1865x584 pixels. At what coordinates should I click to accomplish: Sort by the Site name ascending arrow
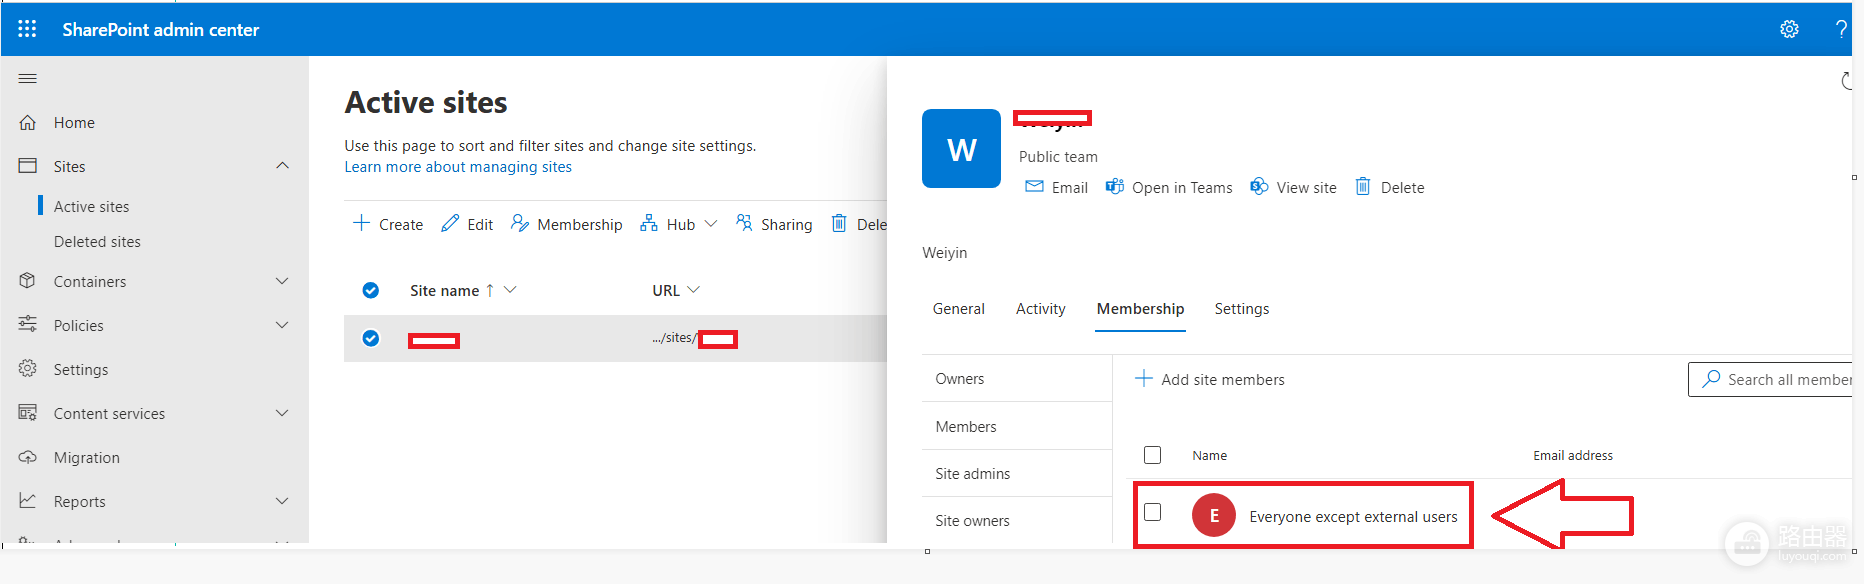(489, 290)
